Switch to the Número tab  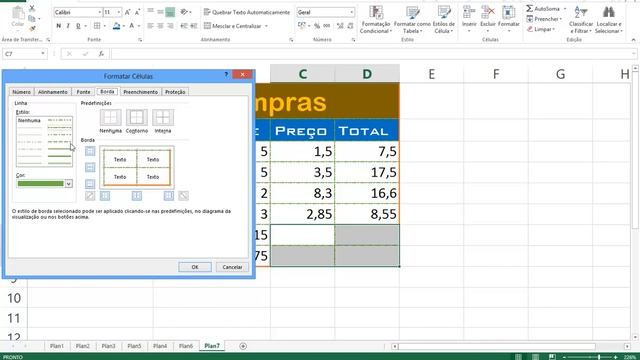click(21, 92)
